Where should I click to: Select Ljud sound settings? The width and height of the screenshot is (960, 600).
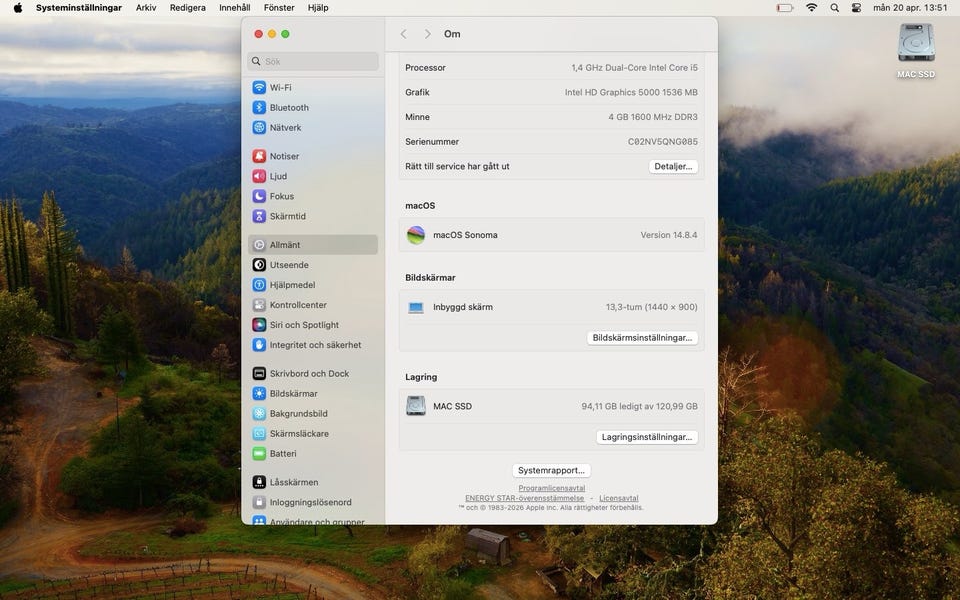point(278,176)
